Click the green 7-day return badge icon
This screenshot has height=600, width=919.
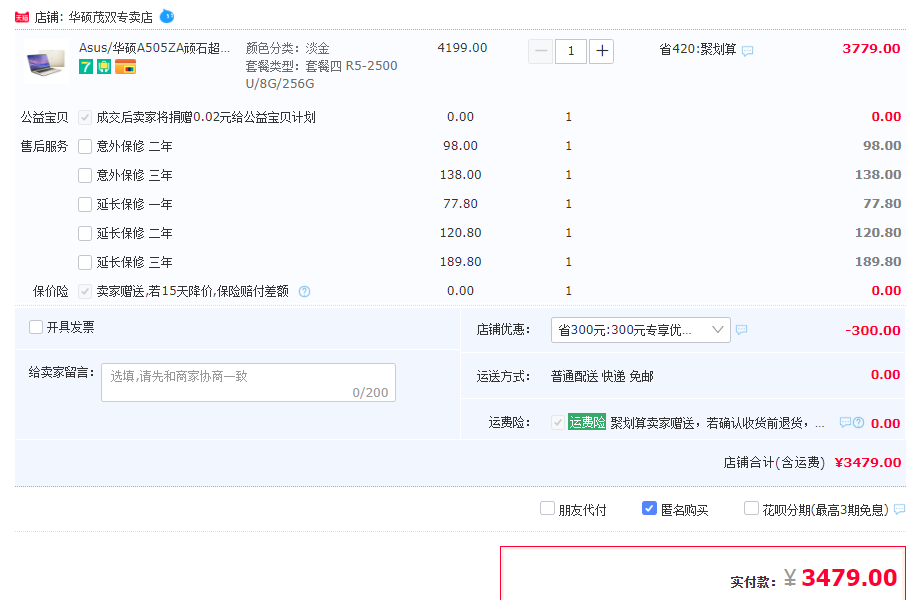86,67
